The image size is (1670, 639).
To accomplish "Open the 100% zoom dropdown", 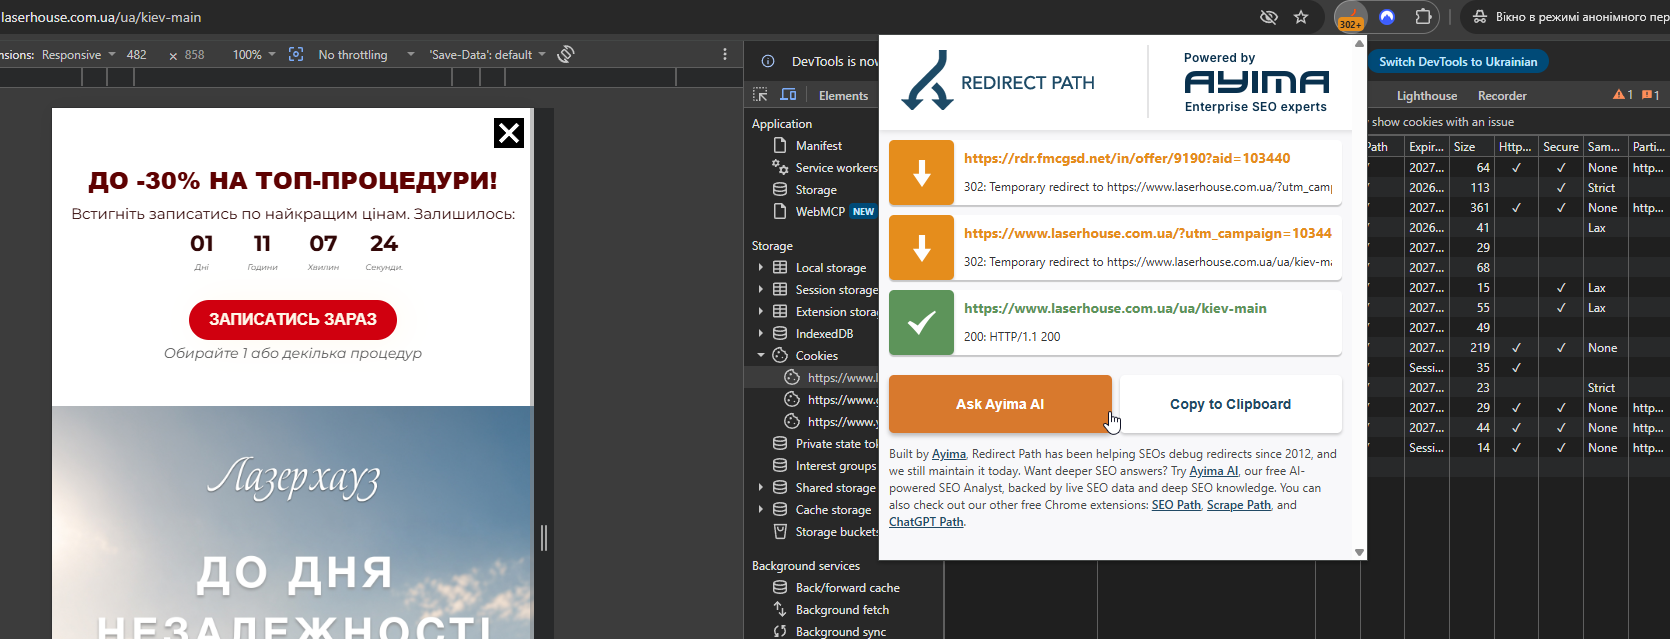I will pos(254,55).
